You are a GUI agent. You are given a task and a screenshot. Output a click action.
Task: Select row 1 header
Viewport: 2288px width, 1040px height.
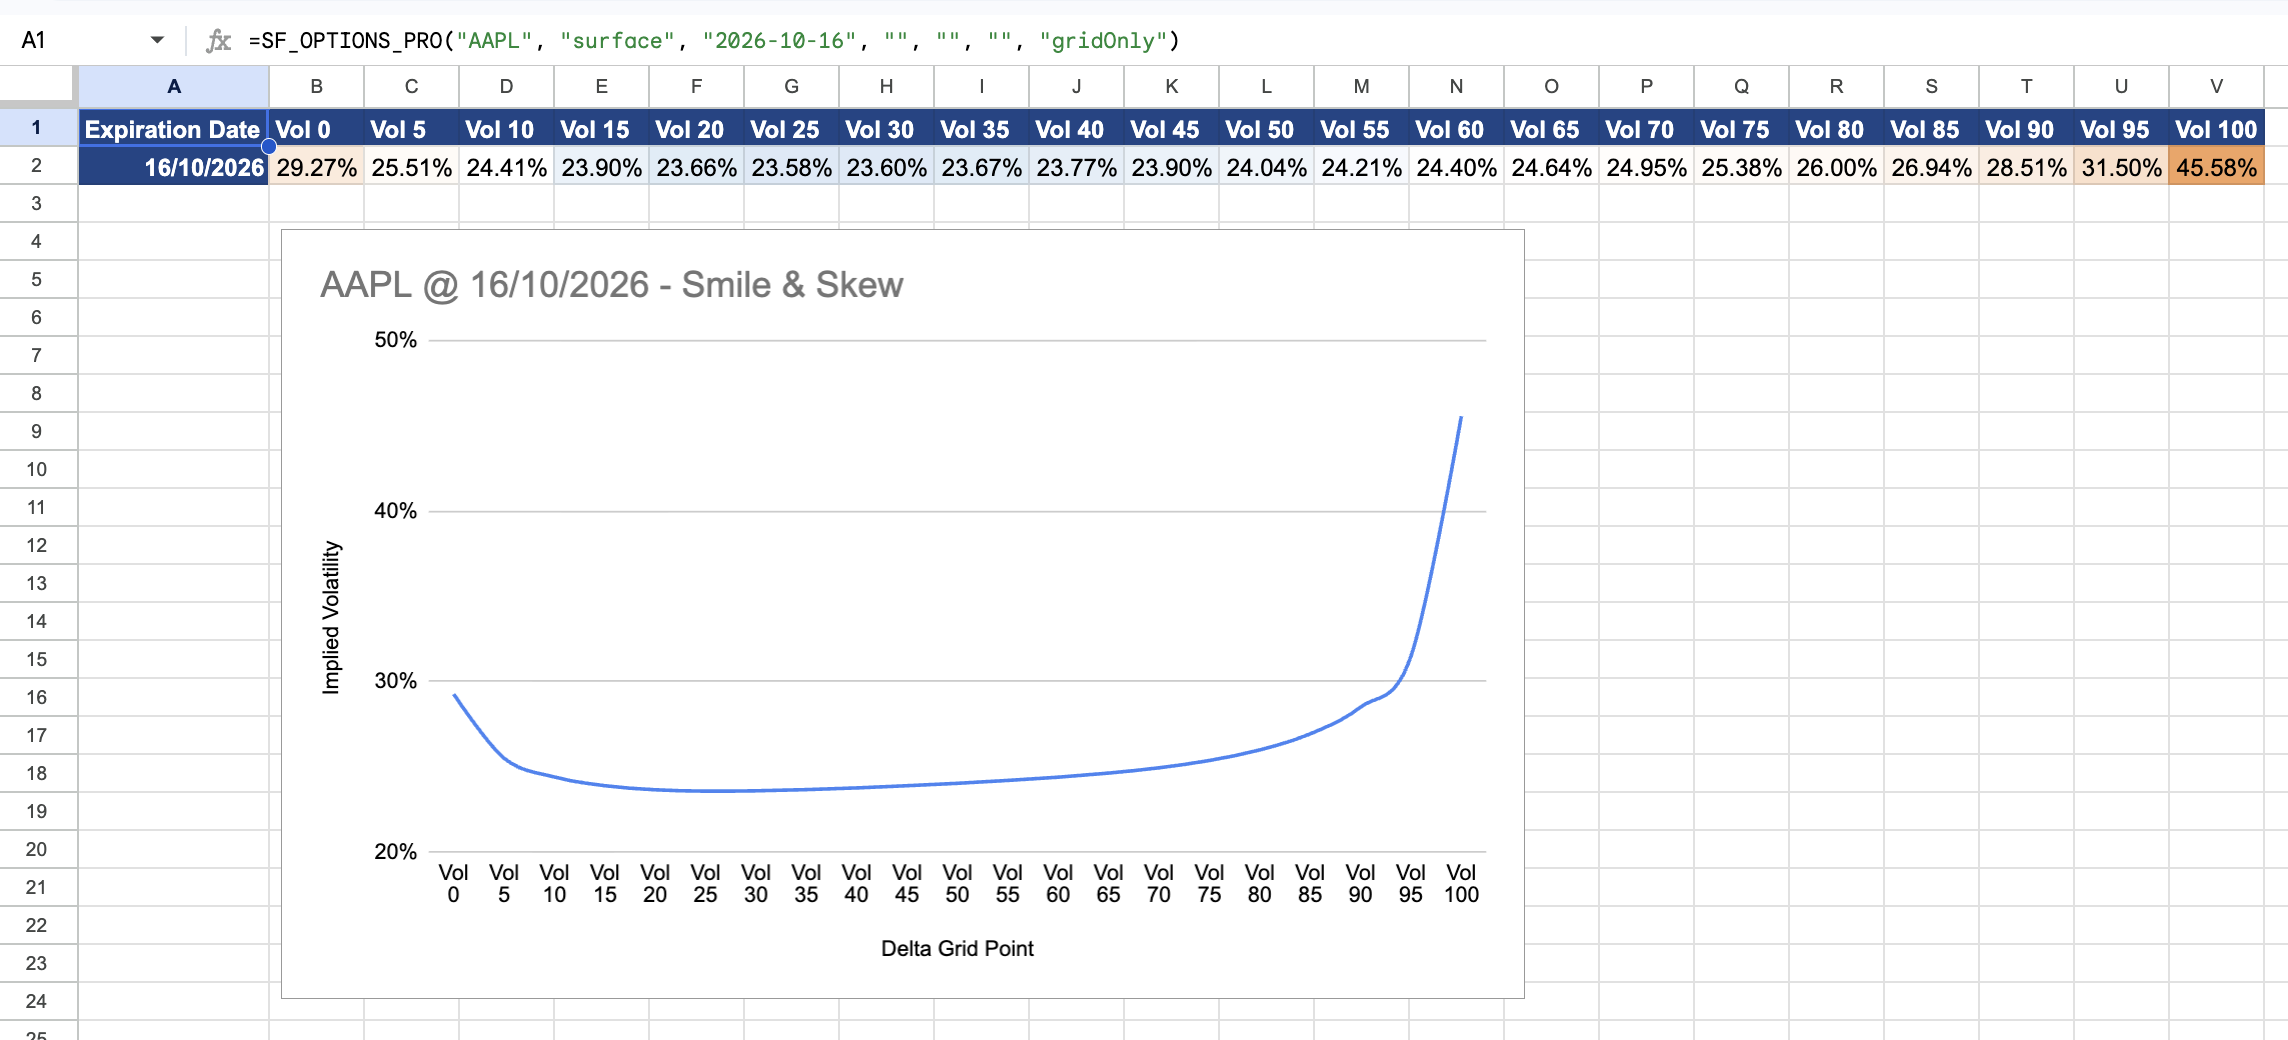pyautogui.click(x=37, y=127)
